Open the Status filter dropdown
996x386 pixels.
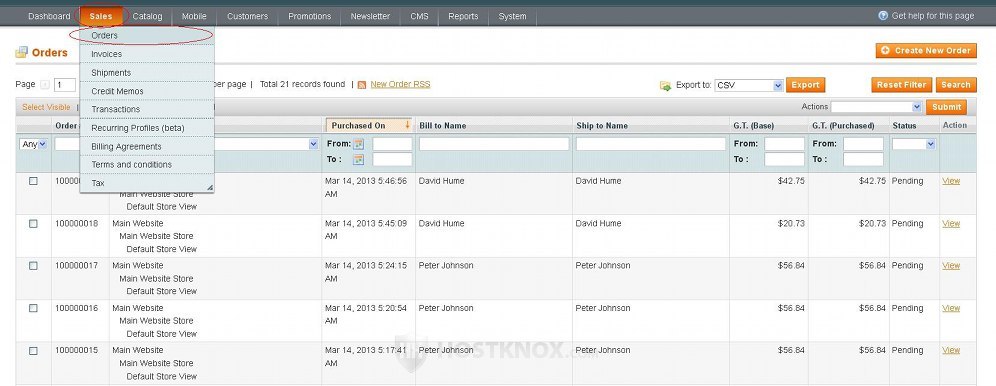pyautogui.click(x=913, y=144)
